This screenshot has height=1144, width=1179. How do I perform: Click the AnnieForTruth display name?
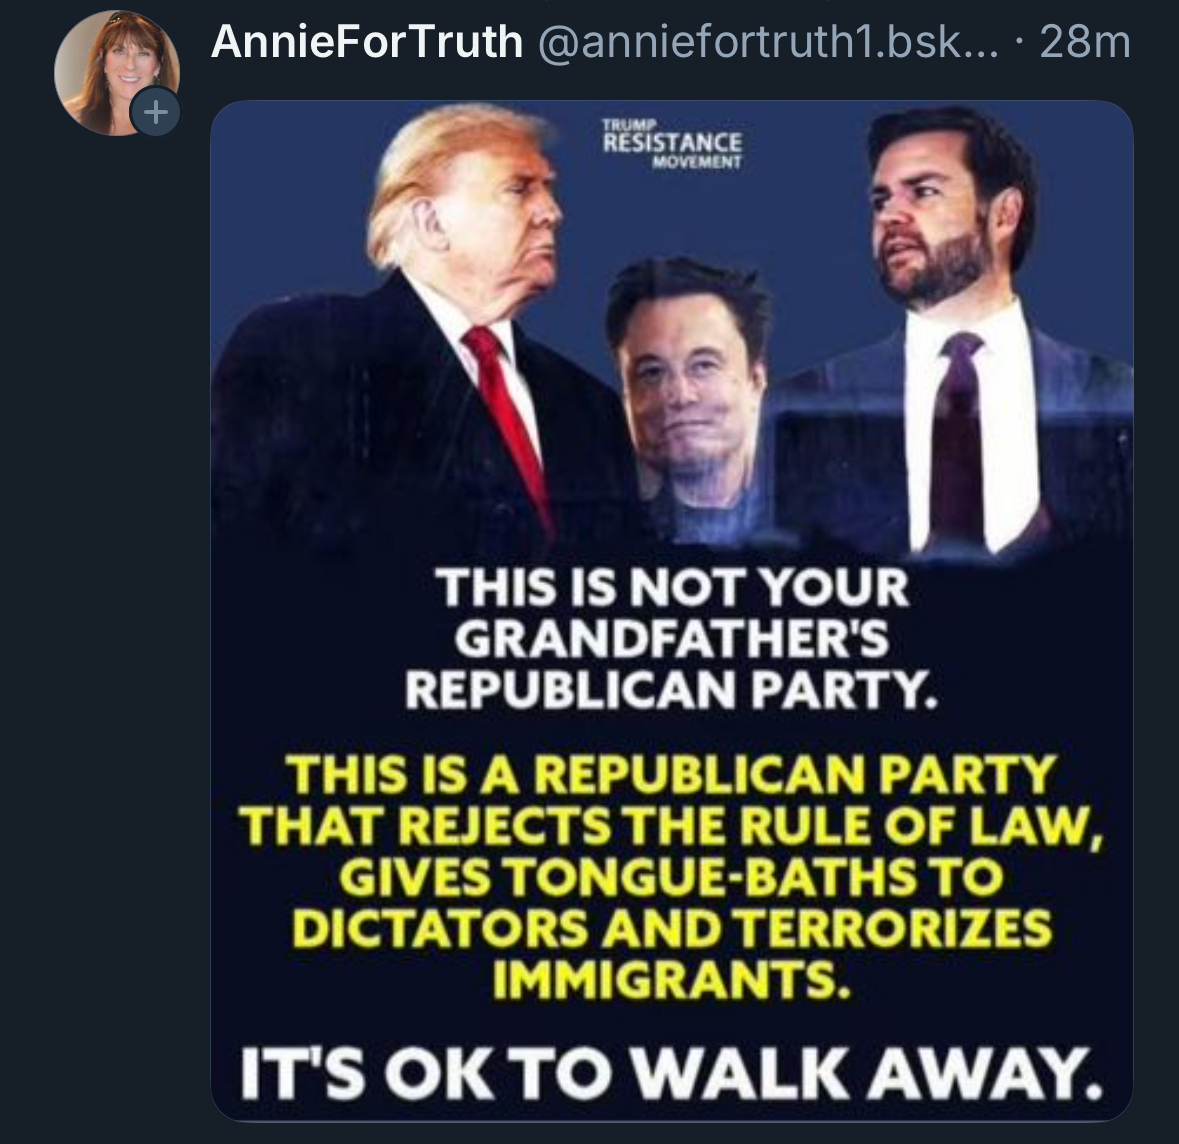pos(367,42)
